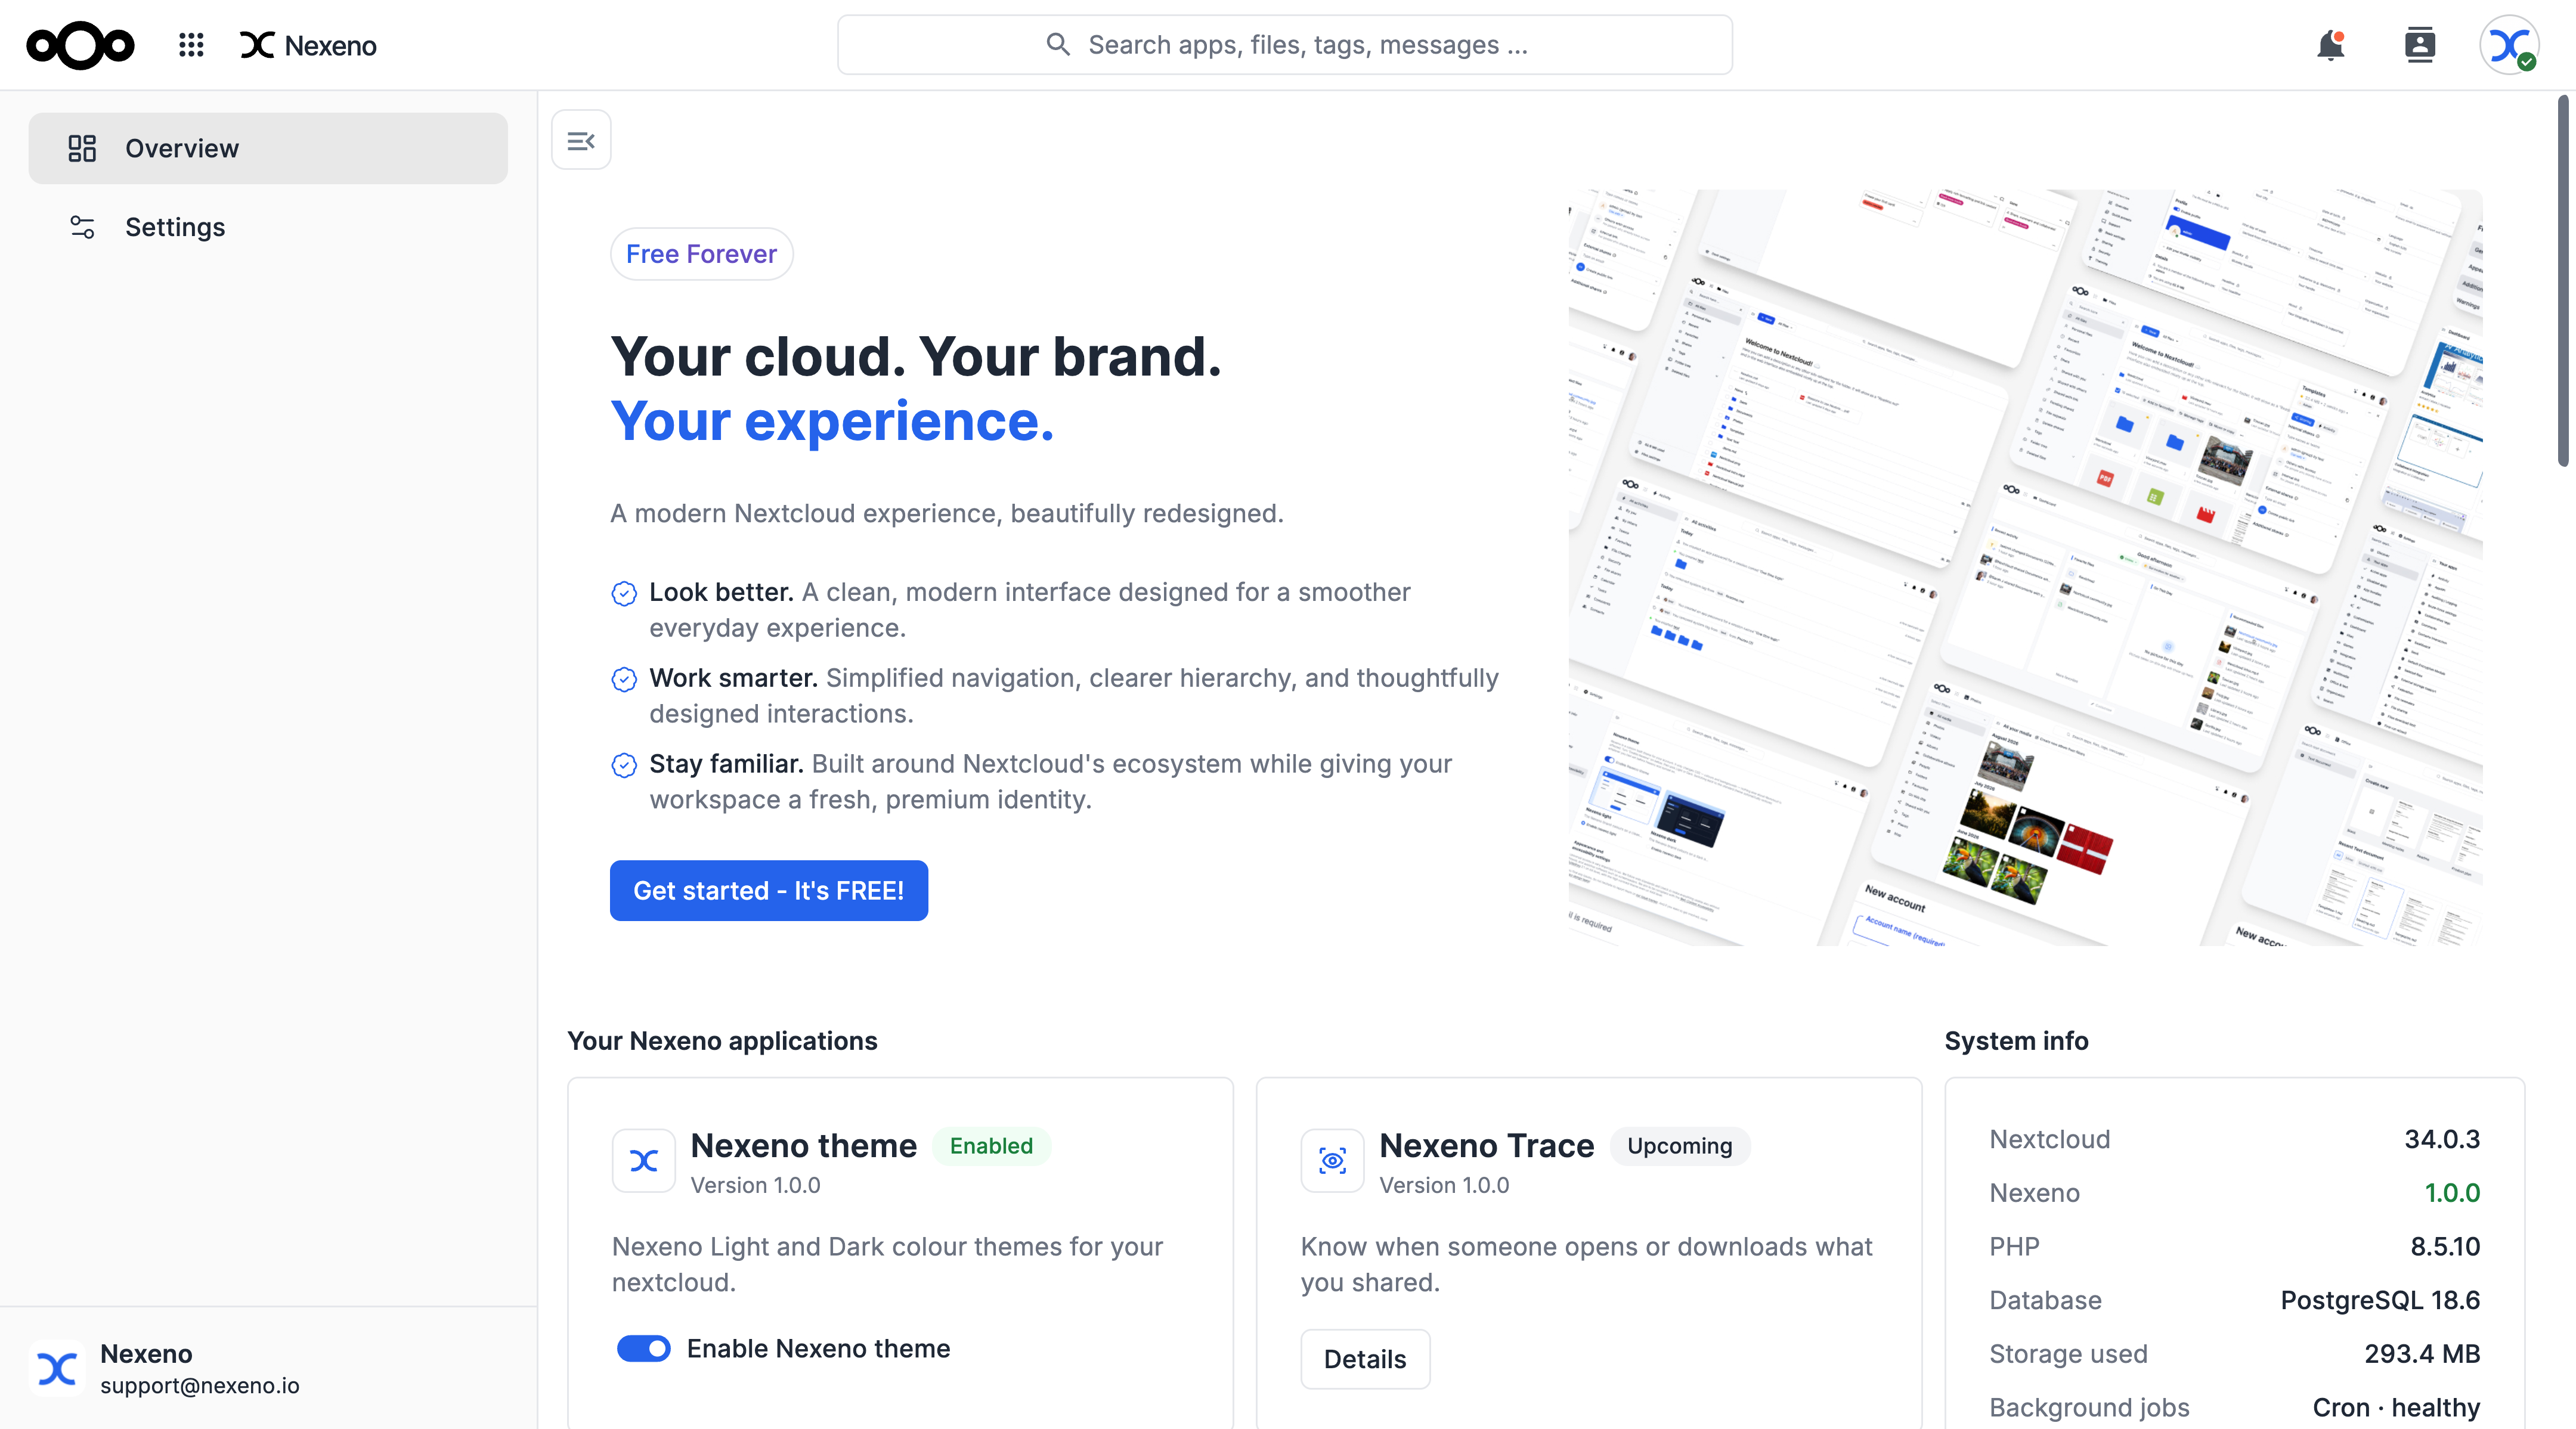This screenshot has height=1429, width=2576.
Task: Click the Stay familiar checkmark icon
Action: pyautogui.click(x=624, y=766)
